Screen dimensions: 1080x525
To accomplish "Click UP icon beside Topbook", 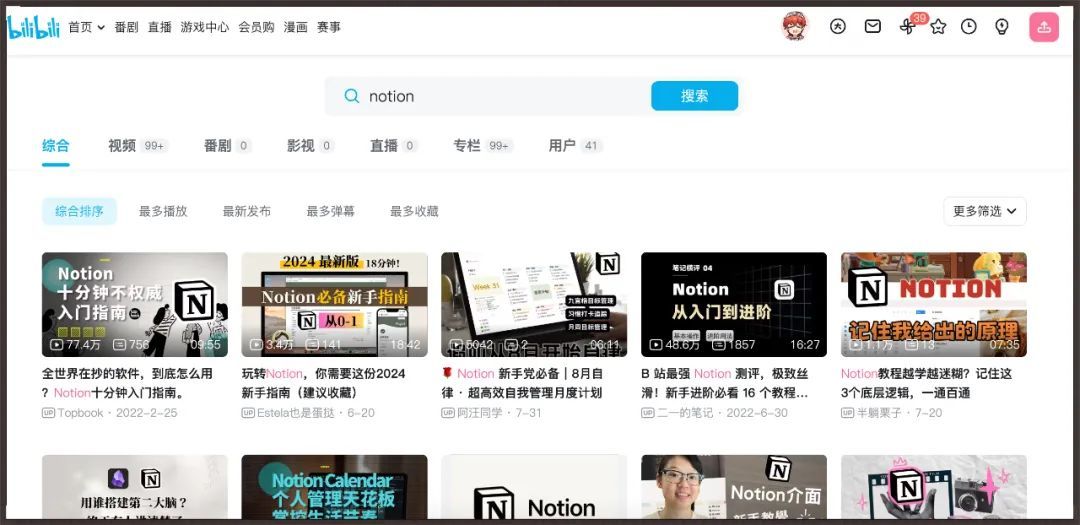I will [48, 413].
